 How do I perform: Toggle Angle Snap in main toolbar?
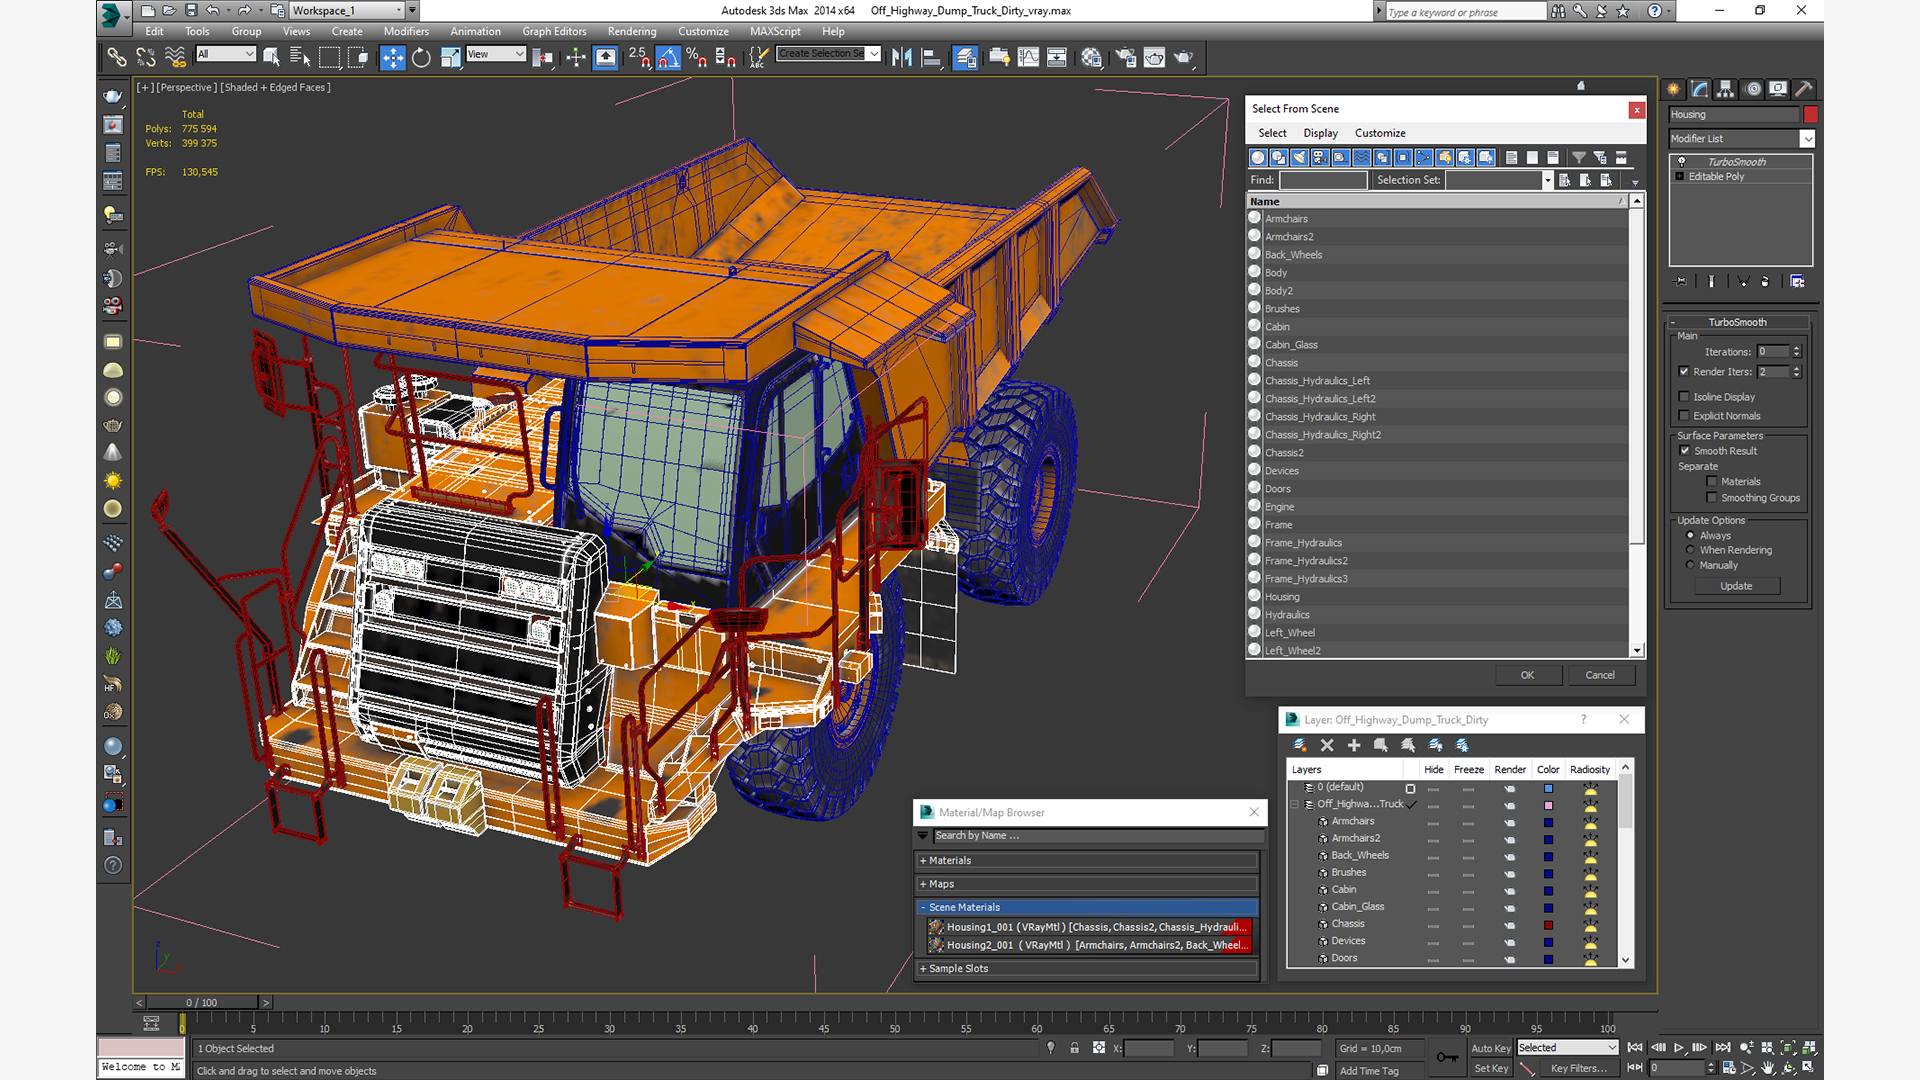(668, 57)
